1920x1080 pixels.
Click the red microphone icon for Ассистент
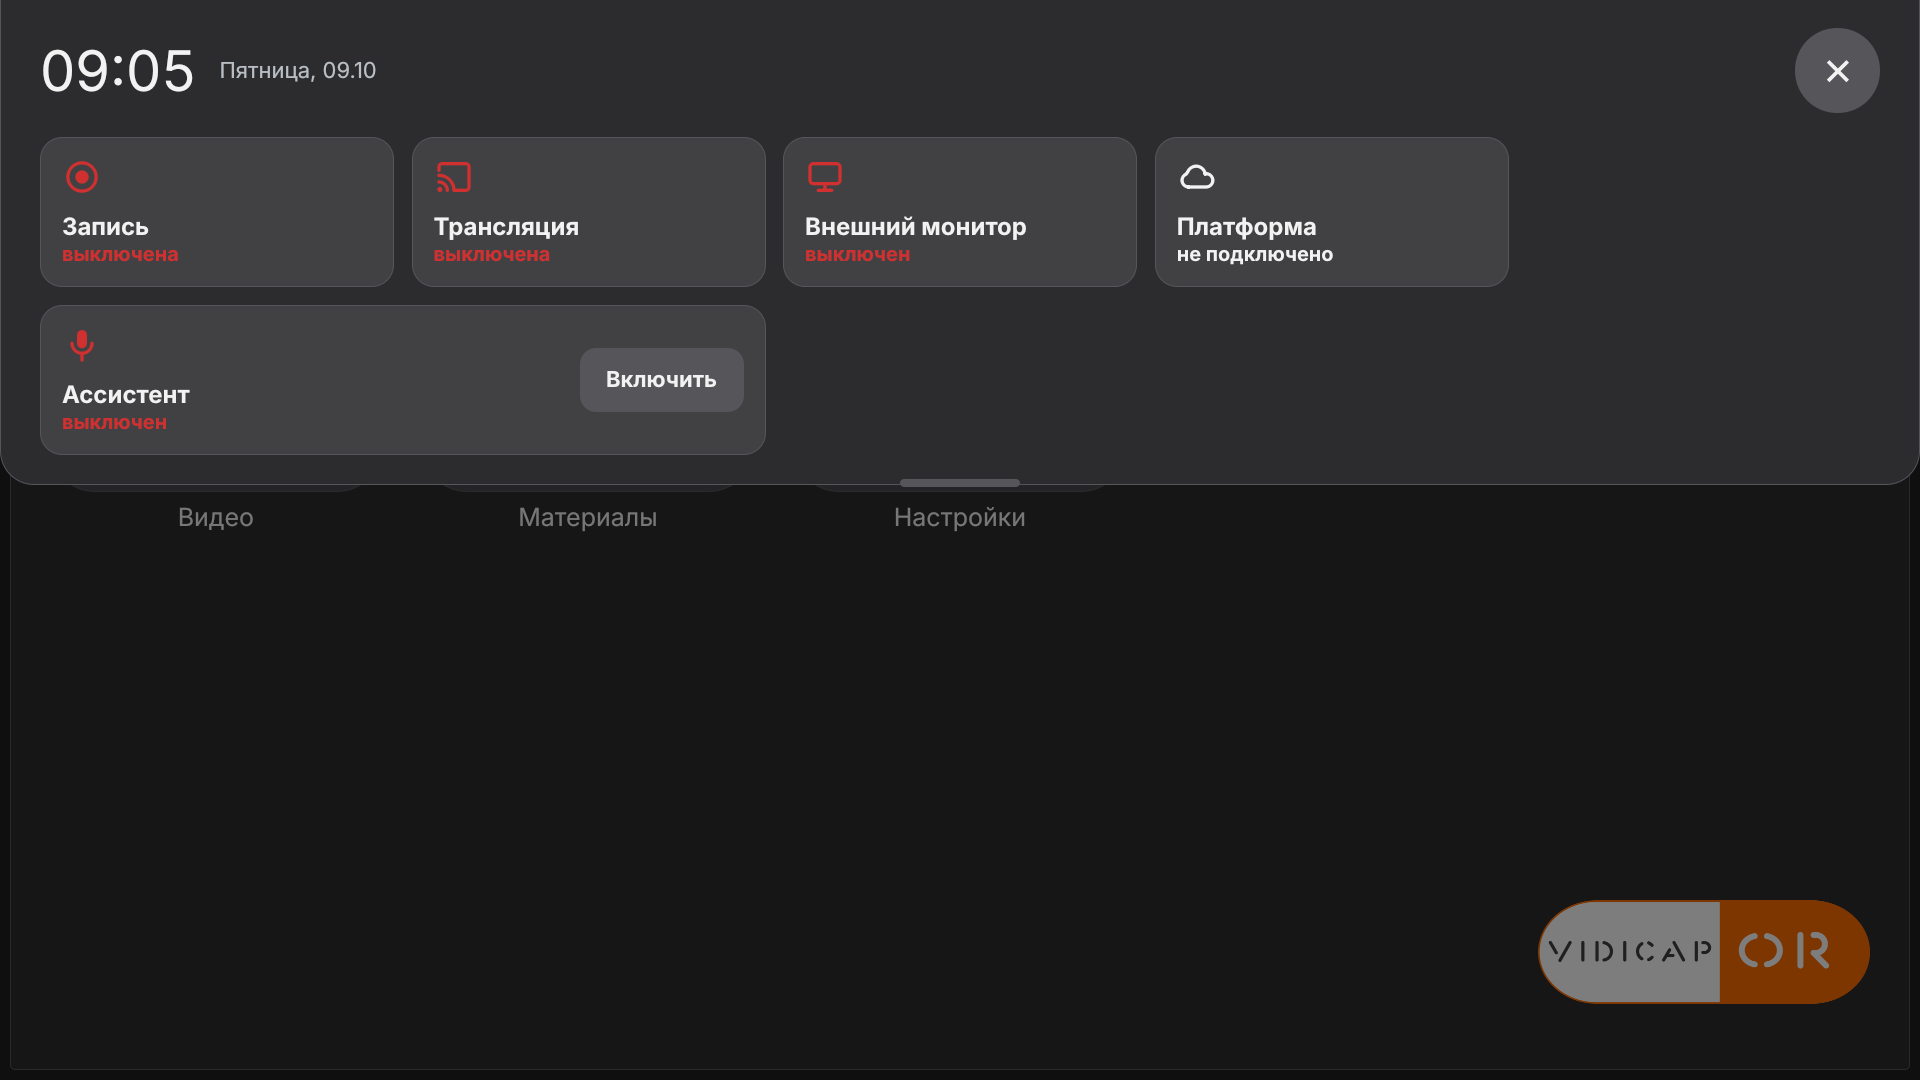[x=82, y=345]
